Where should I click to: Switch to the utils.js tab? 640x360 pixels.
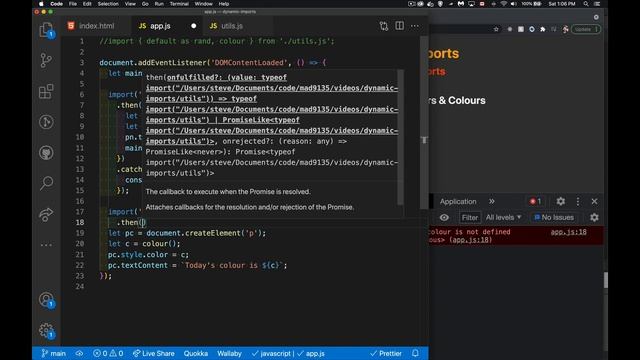click(232, 26)
